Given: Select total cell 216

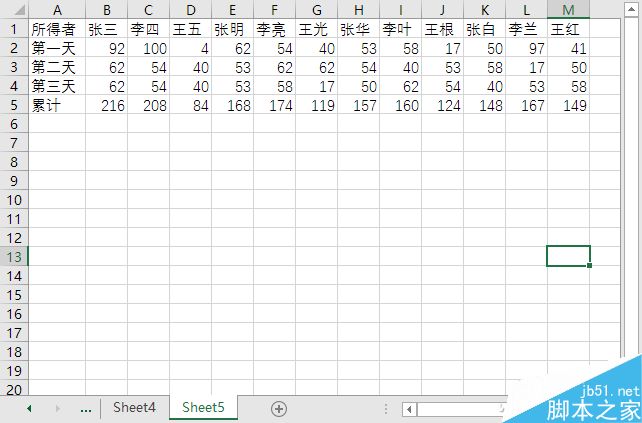Looking at the screenshot, I should coord(106,105).
